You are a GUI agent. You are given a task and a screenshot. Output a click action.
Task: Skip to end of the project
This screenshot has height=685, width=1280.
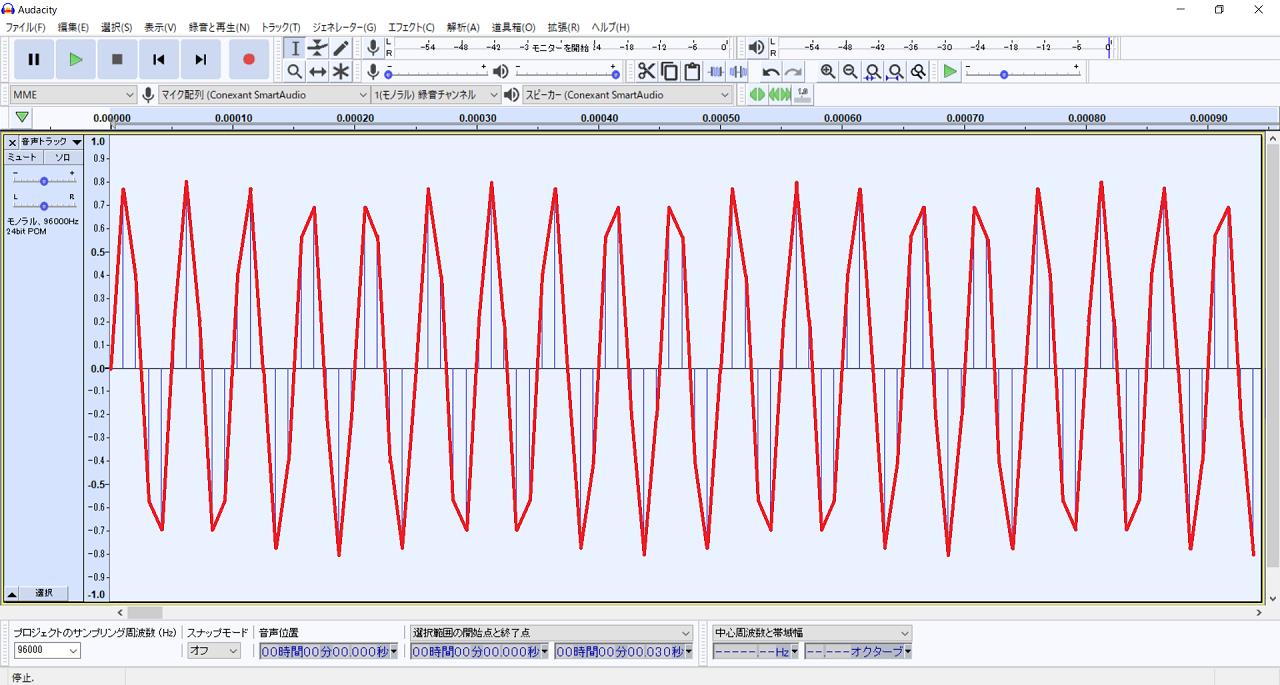coord(201,59)
